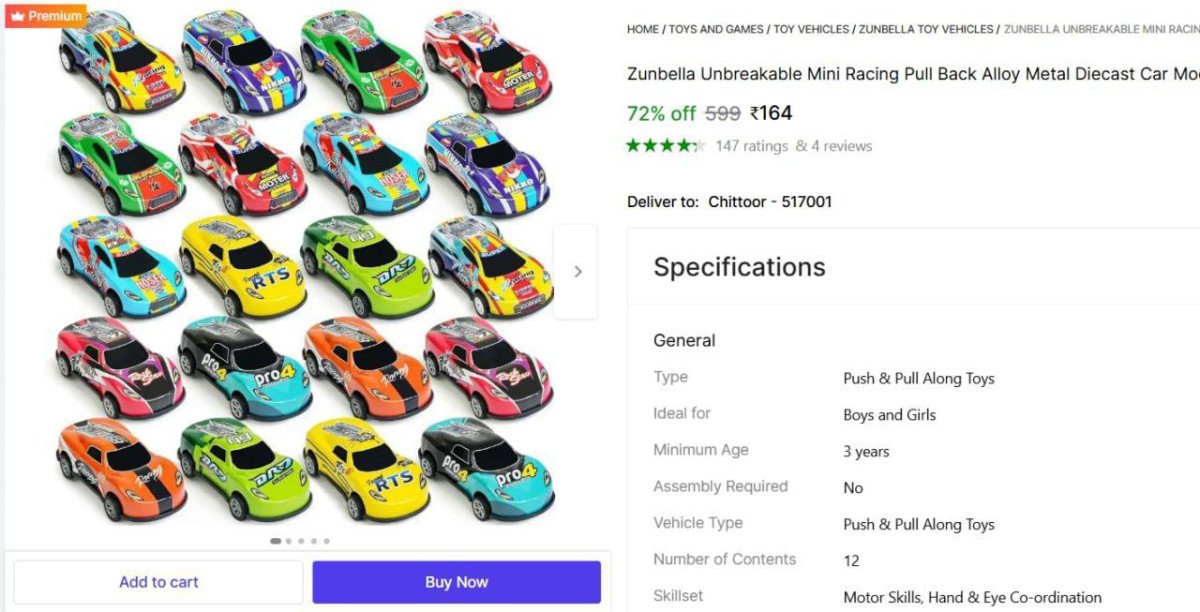The width and height of the screenshot is (1200, 612).
Task: Jump to the last carousel dot
Action: pyautogui.click(x=326, y=541)
